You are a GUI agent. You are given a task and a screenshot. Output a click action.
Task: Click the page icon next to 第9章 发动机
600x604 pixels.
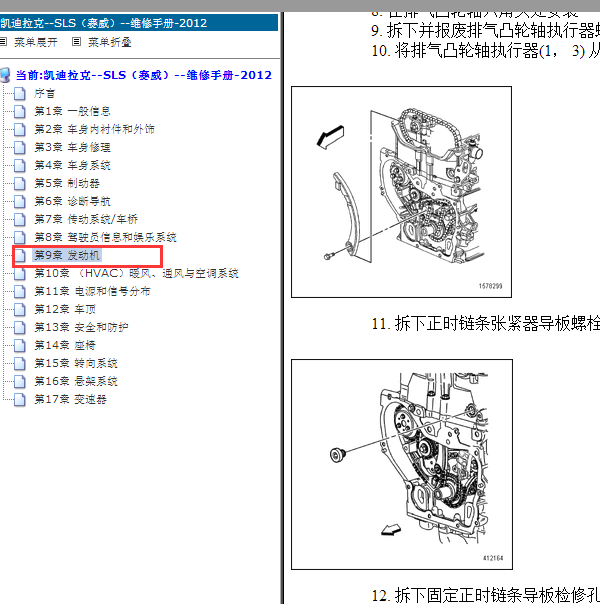pyautogui.click(x=20, y=255)
